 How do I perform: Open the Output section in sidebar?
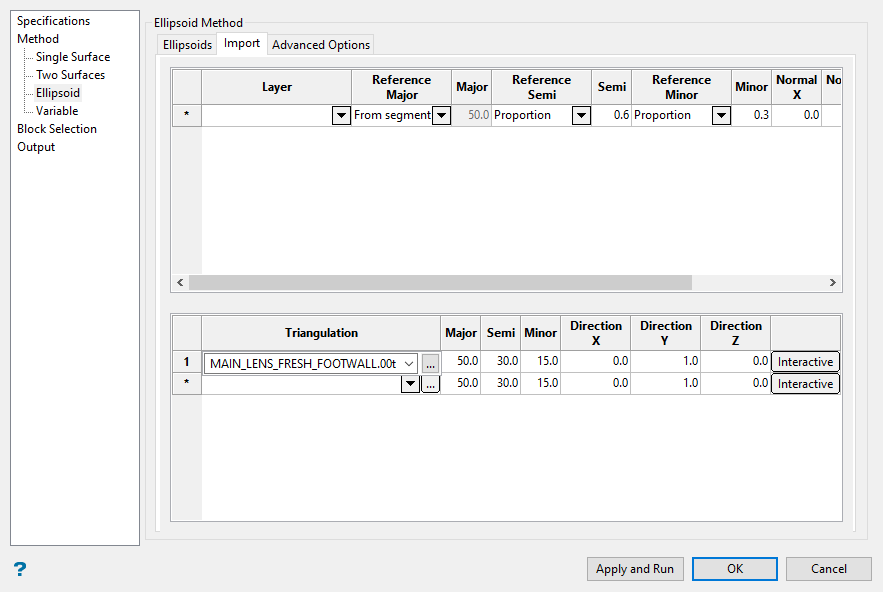(36, 147)
